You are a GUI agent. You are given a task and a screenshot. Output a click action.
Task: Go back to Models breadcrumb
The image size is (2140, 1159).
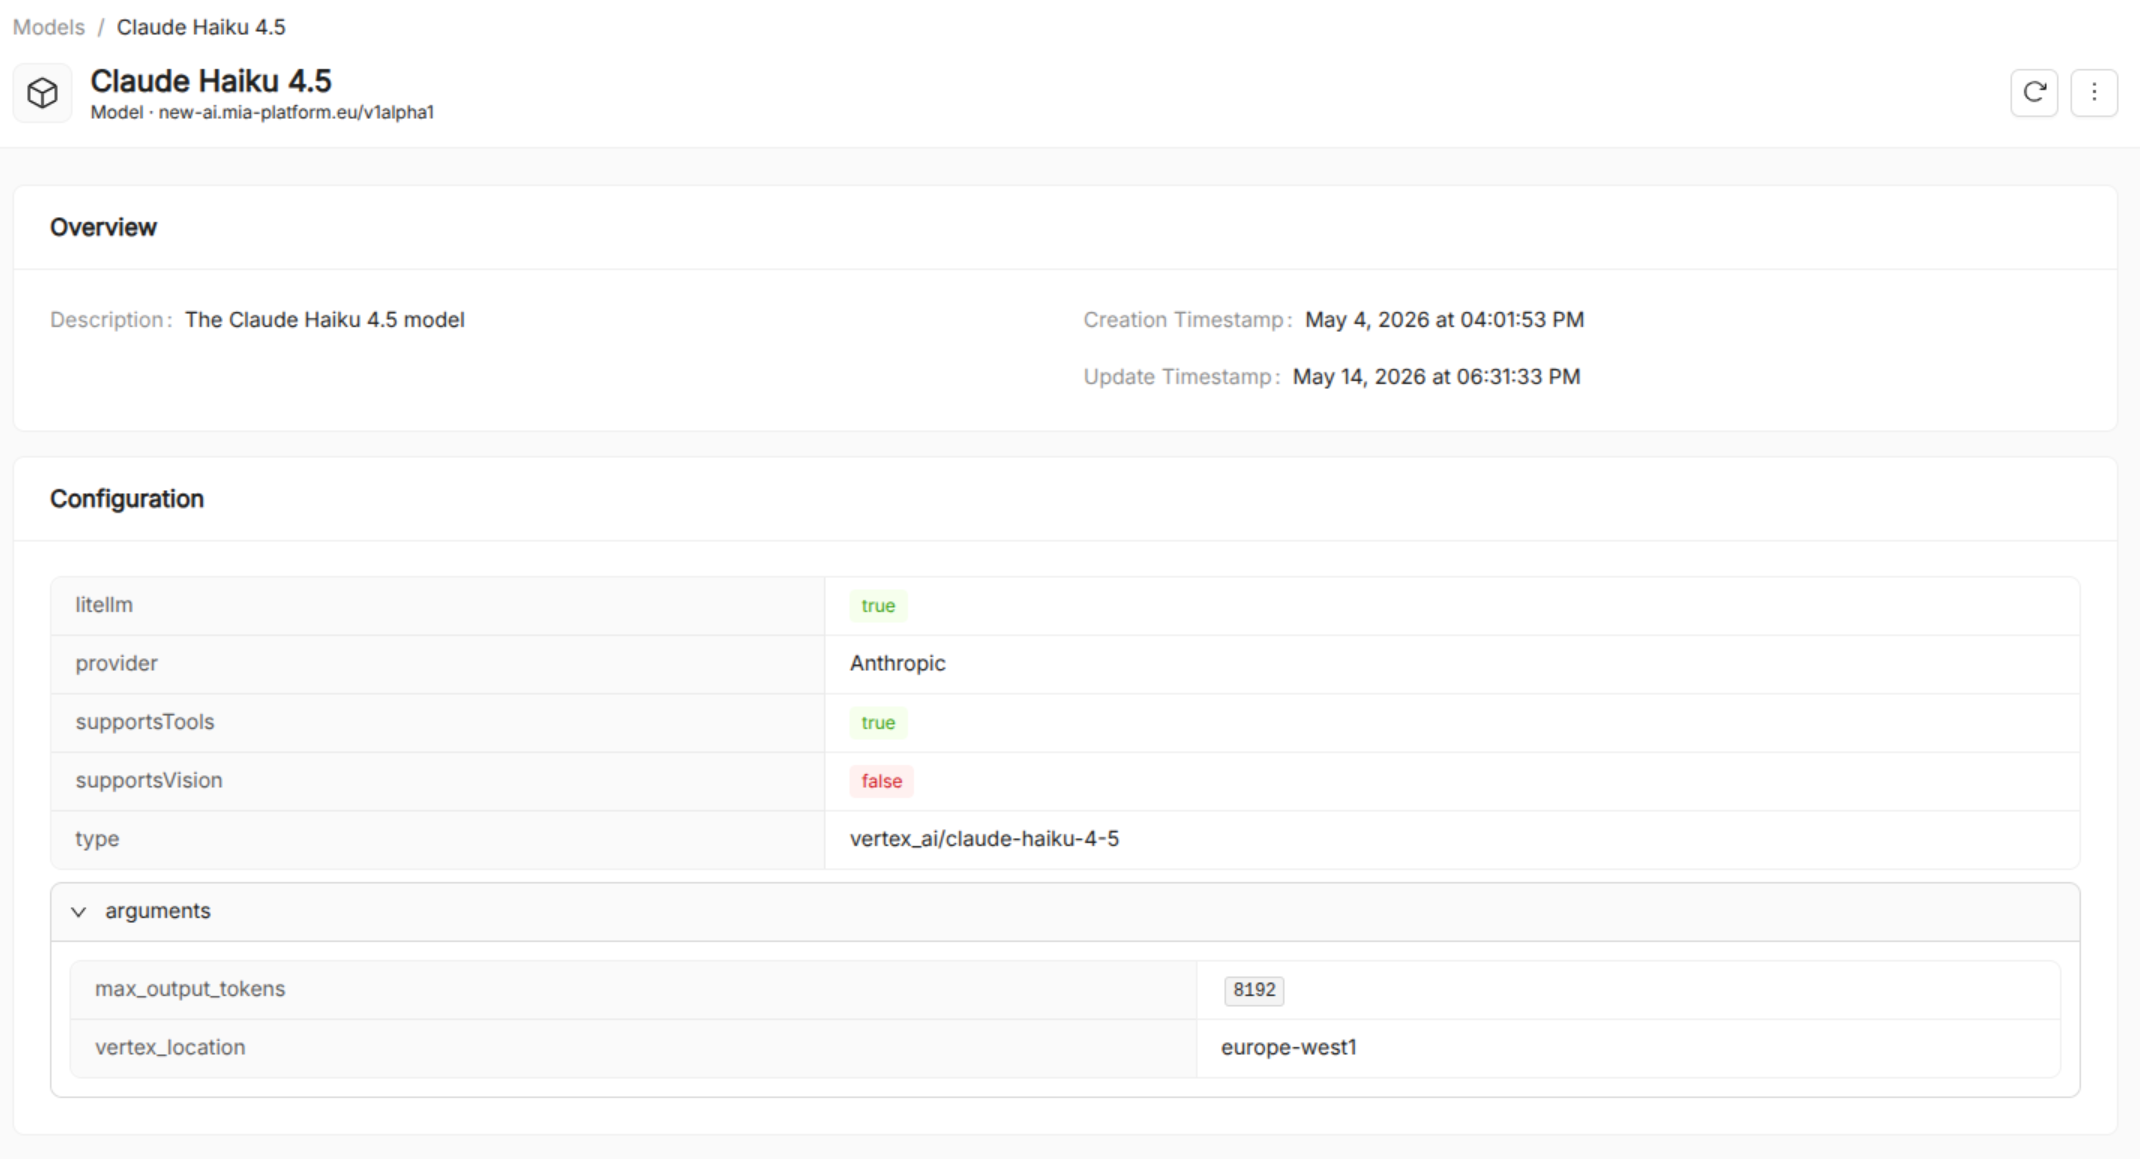pyautogui.click(x=49, y=27)
